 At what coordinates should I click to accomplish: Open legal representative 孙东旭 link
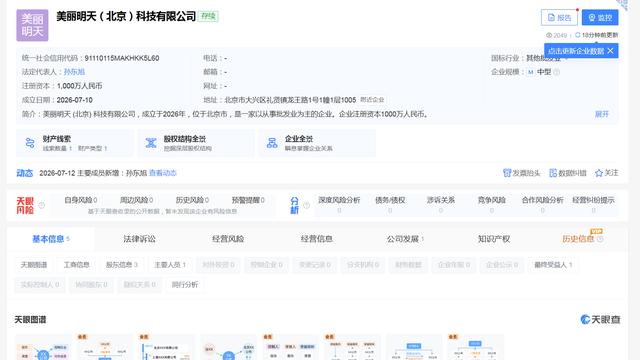(x=74, y=72)
